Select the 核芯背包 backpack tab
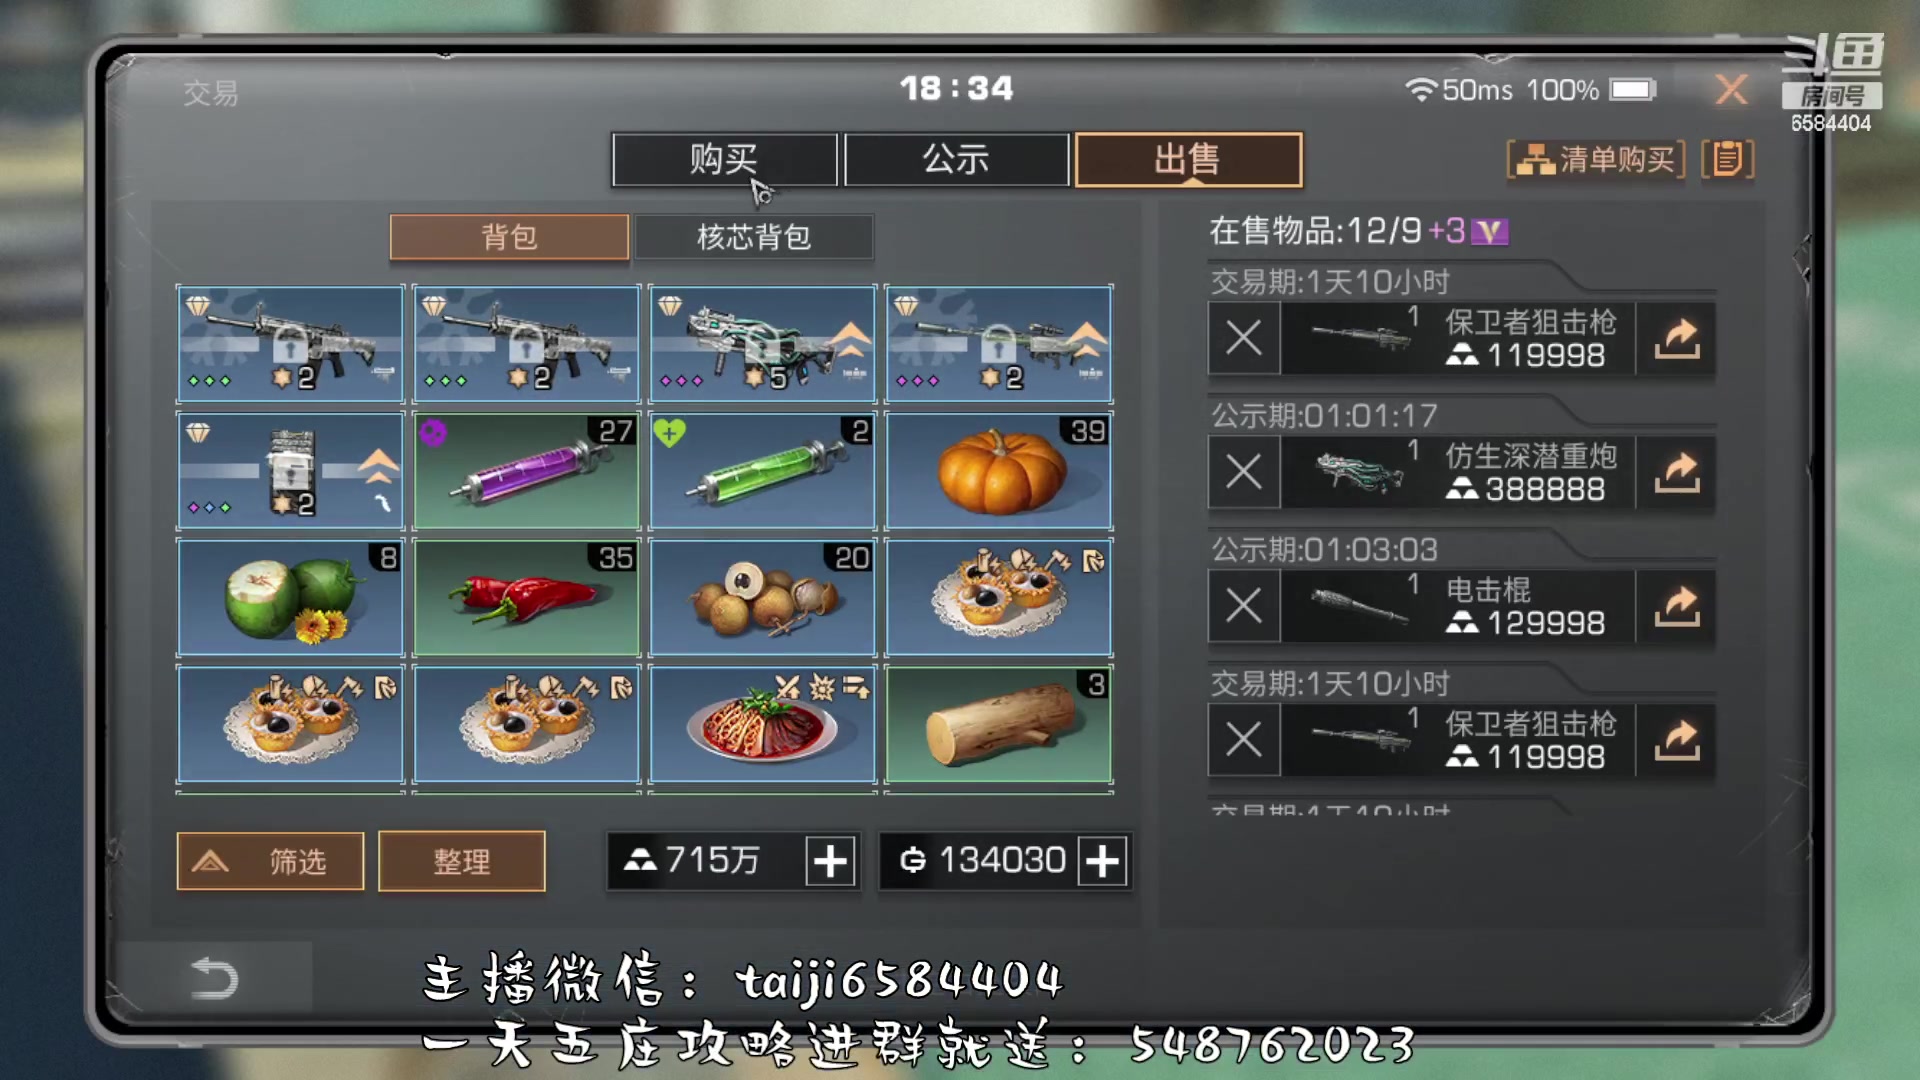The width and height of the screenshot is (1920, 1080). coord(754,237)
